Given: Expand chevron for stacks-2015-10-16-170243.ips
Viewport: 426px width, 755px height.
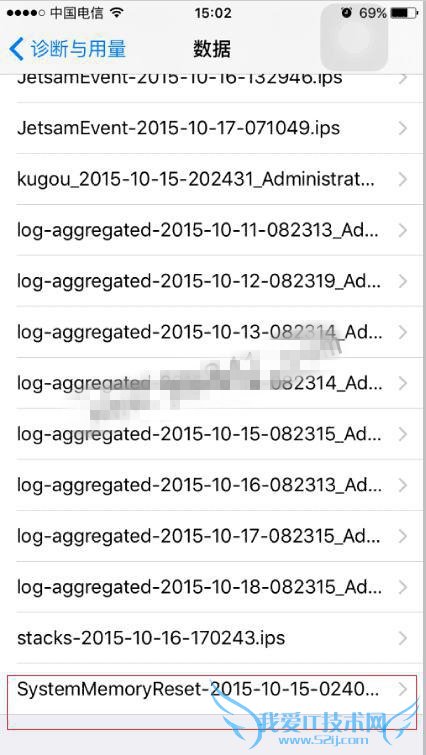Looking at the screenshot, I should (x=403, y=638).
